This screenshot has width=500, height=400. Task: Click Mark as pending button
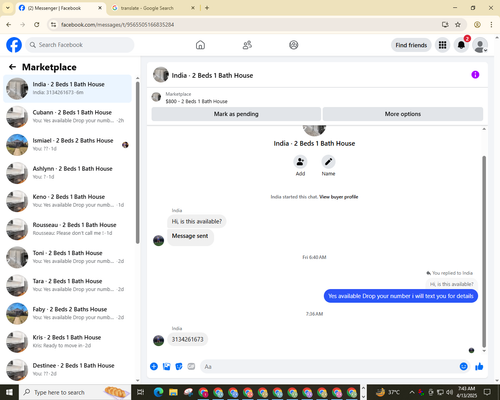pyautogui.click(x=236, y=114)
